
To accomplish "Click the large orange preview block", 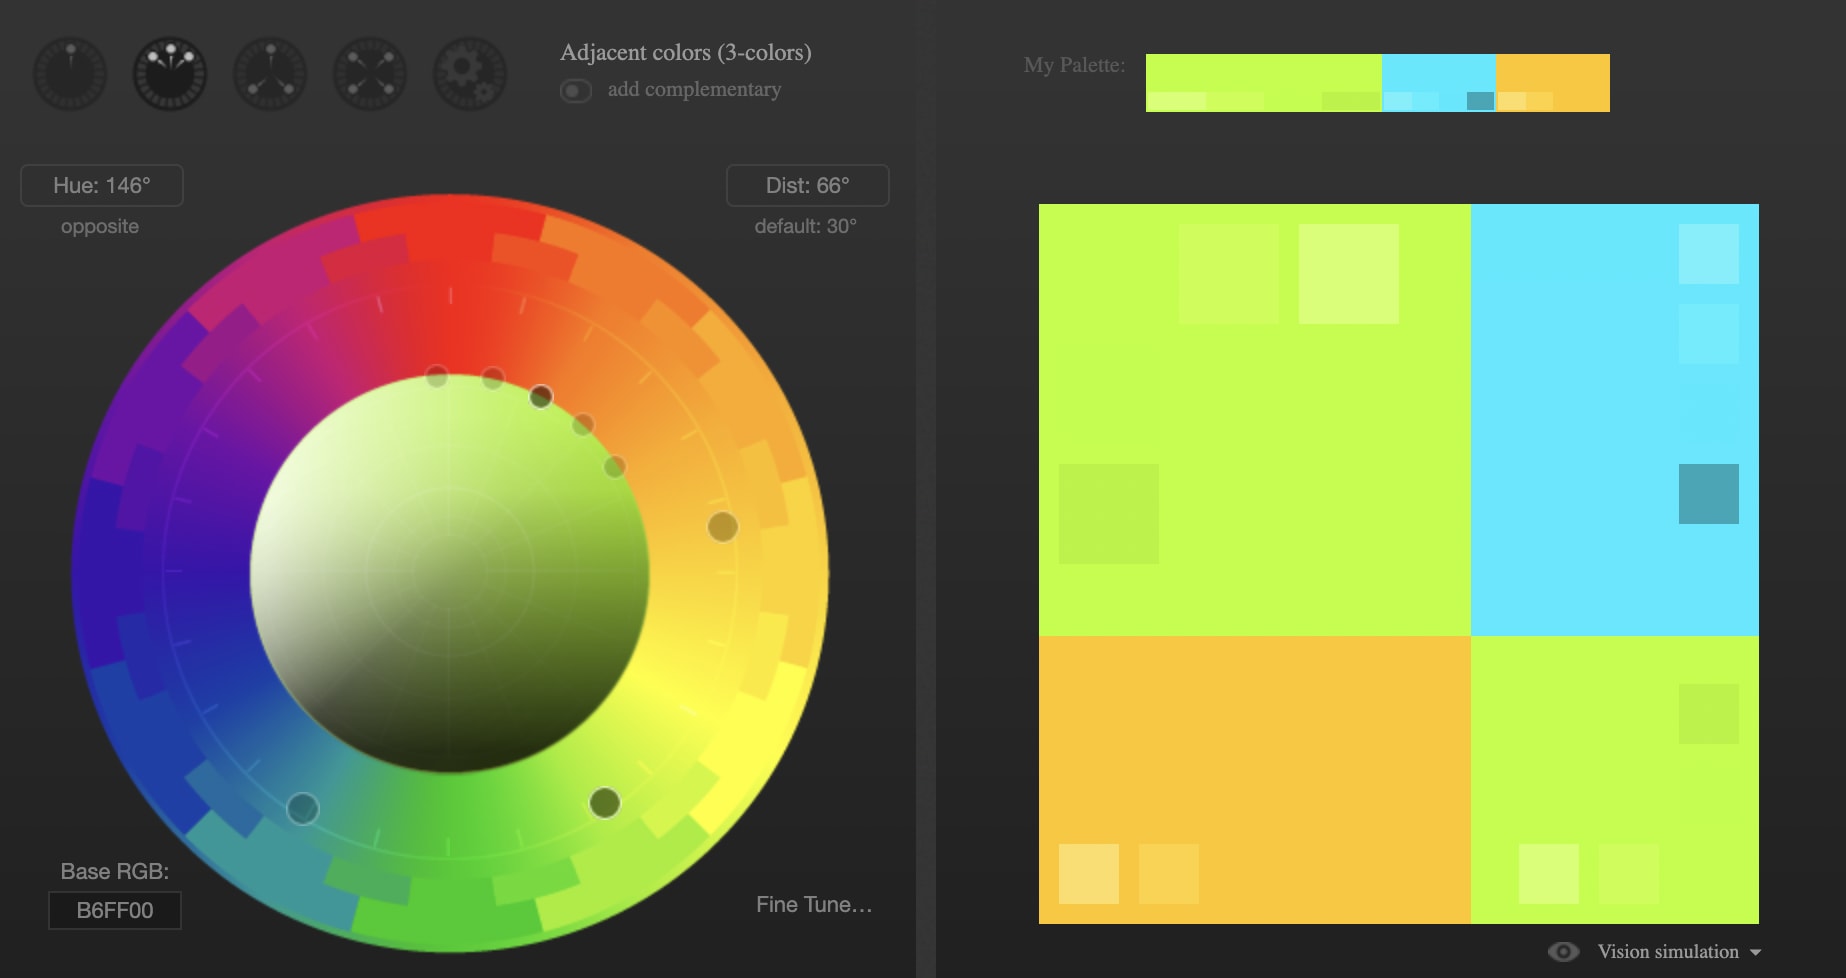I will click(x=1255, y=780).
